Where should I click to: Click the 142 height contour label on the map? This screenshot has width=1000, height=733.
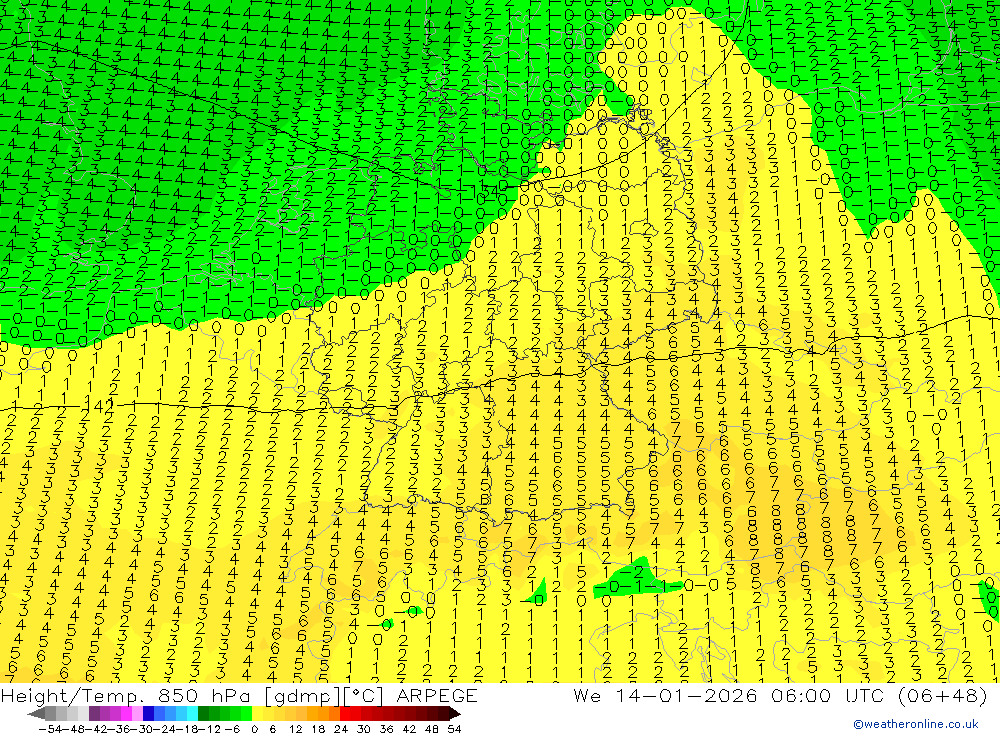99,406
